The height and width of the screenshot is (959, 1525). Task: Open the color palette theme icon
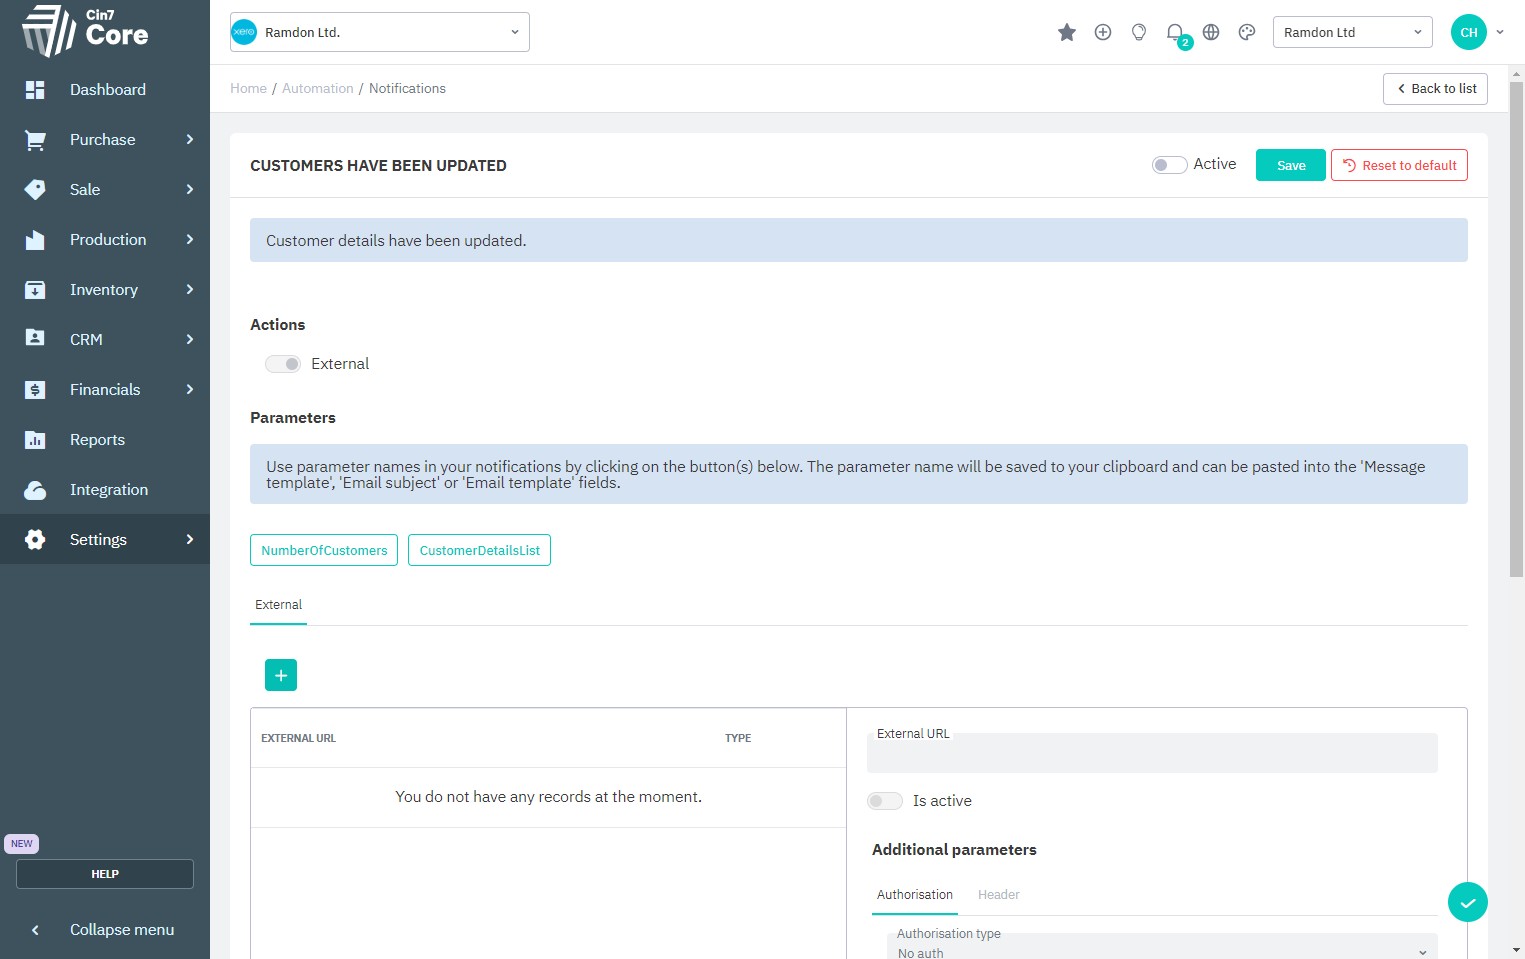tap(1246, 33)
